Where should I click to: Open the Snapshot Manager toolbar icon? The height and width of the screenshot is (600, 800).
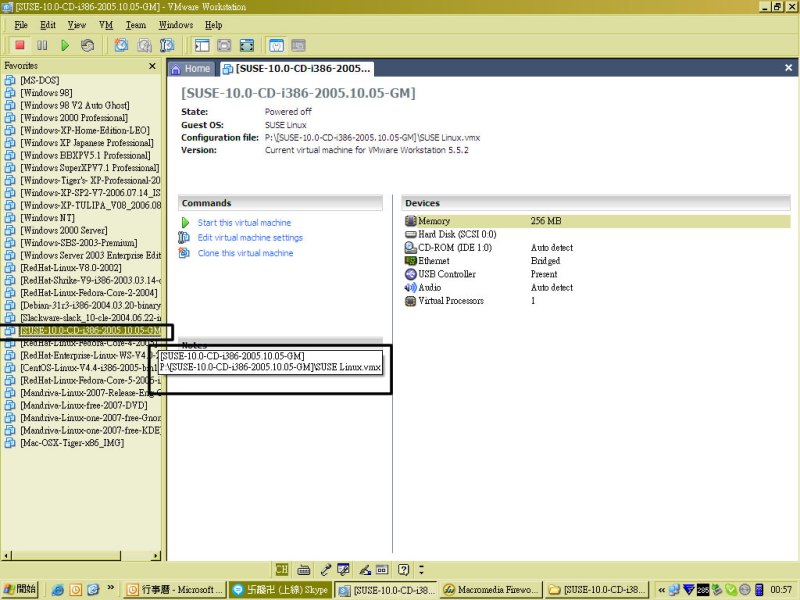pos(167,45)
